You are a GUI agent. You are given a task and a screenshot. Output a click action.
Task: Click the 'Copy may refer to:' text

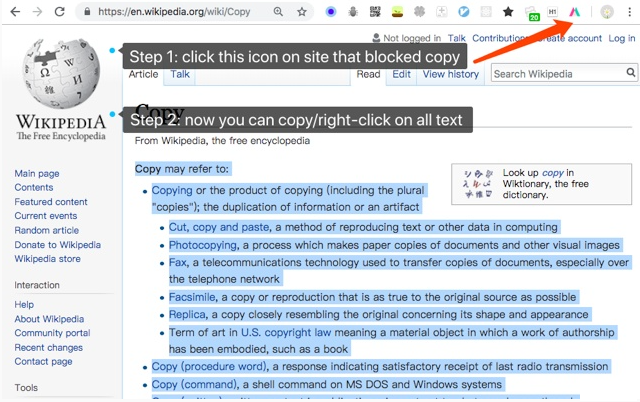[182, 169]
